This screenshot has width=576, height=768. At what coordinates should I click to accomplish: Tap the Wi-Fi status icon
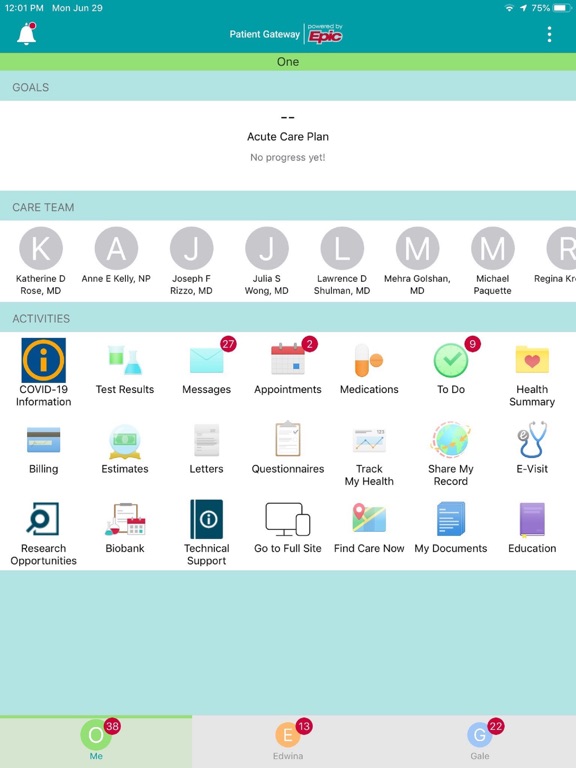click(509, 8)
